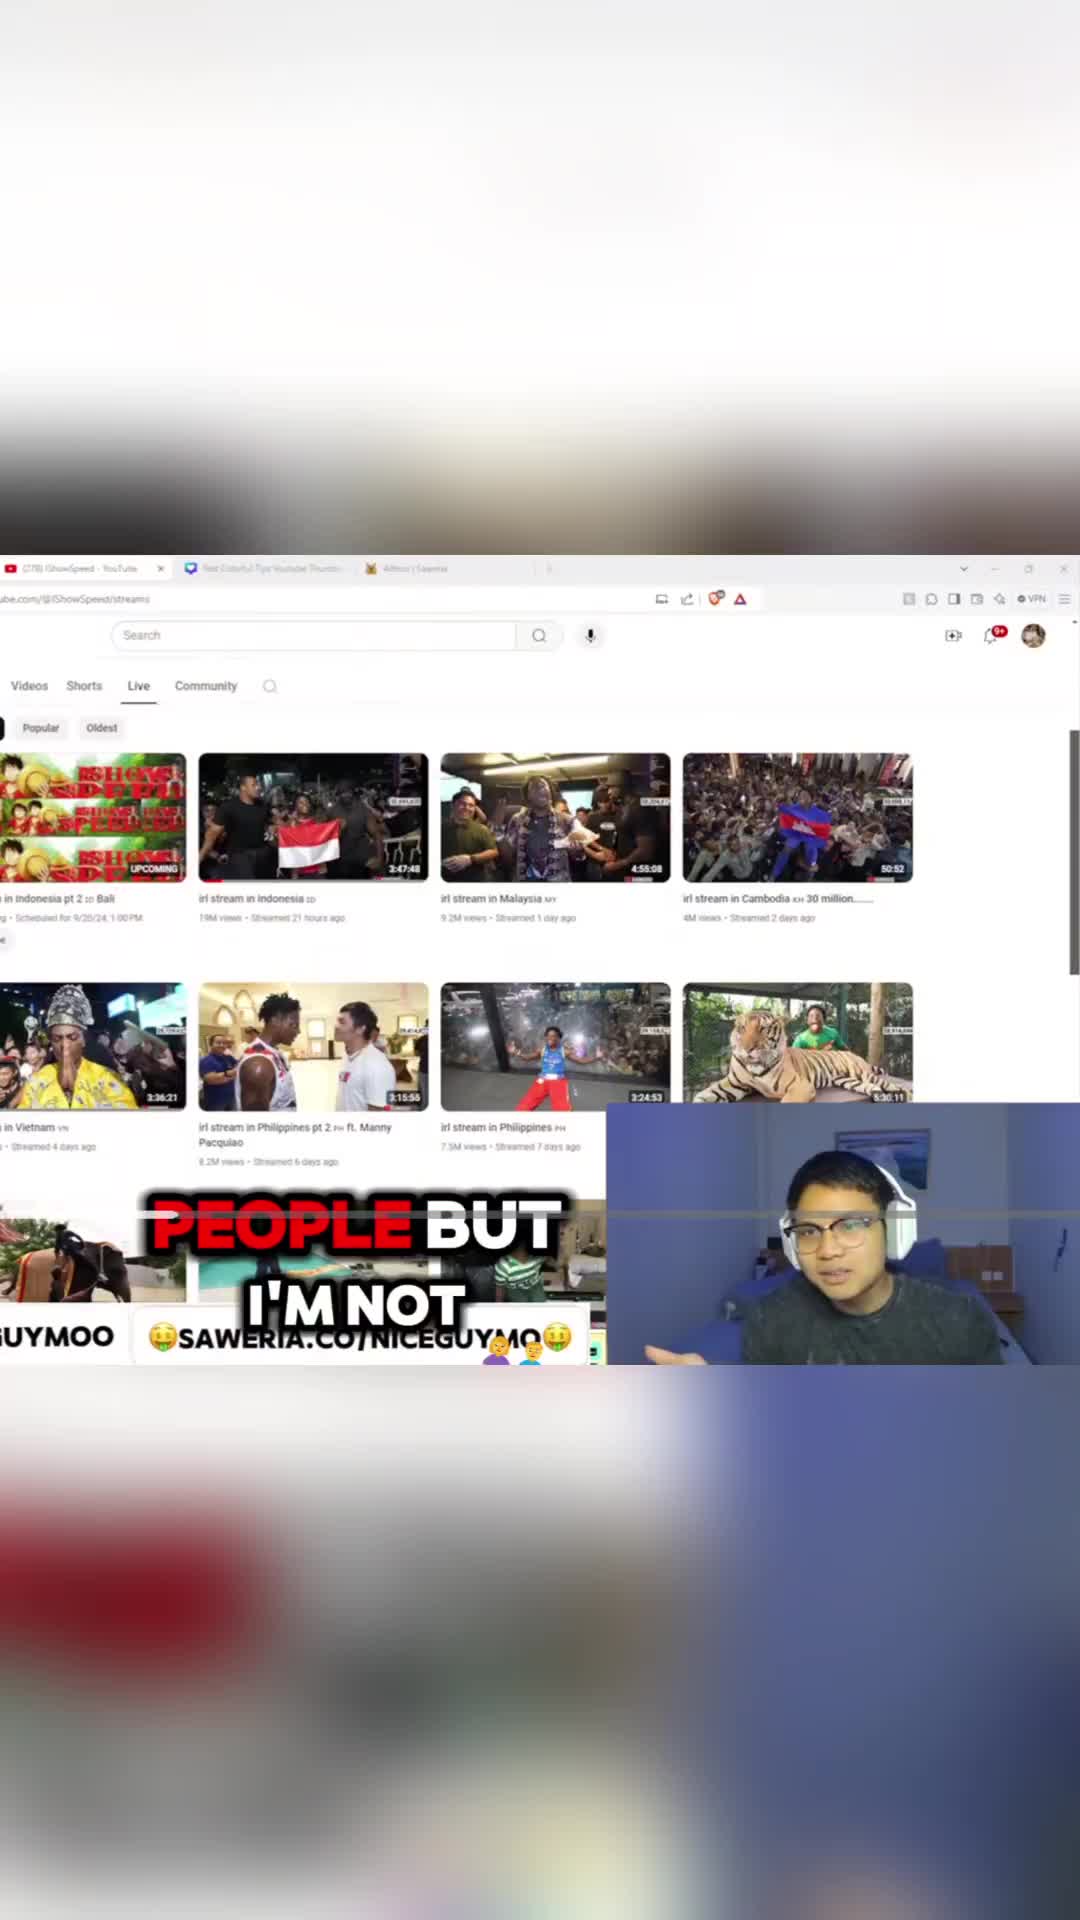Image resolution: width=1080 pixels, height=1920 pixels.
Task: Click the share page icon in address bar
Action: pyautogui.click(x=687, y=599)
